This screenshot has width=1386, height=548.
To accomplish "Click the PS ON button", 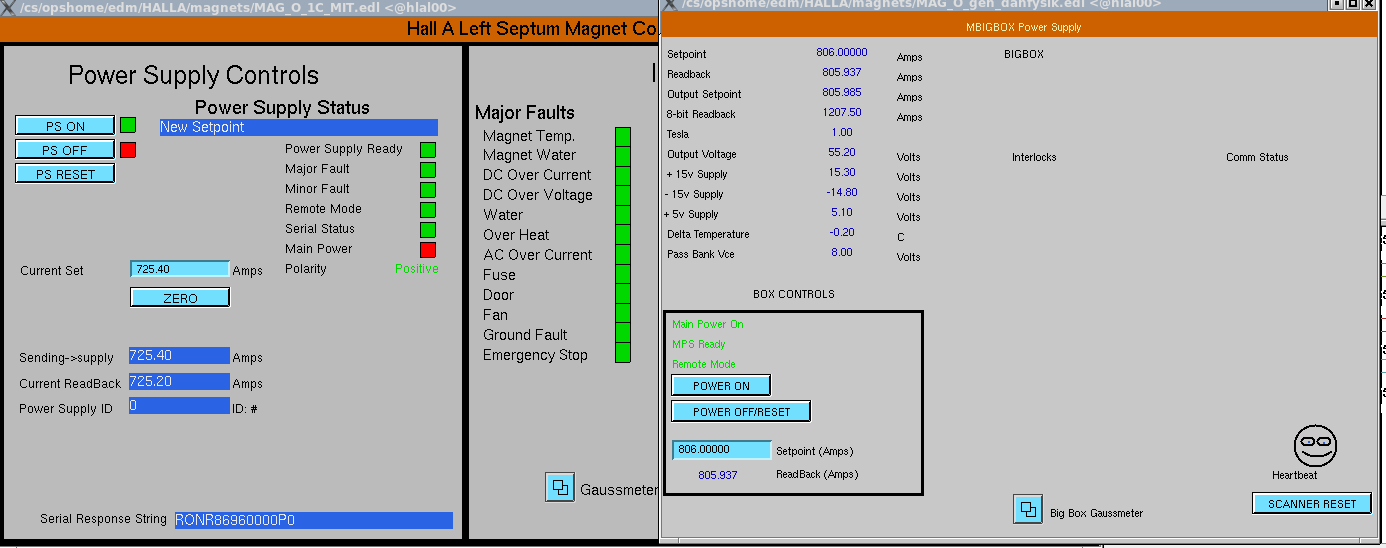I will point(65,126).
